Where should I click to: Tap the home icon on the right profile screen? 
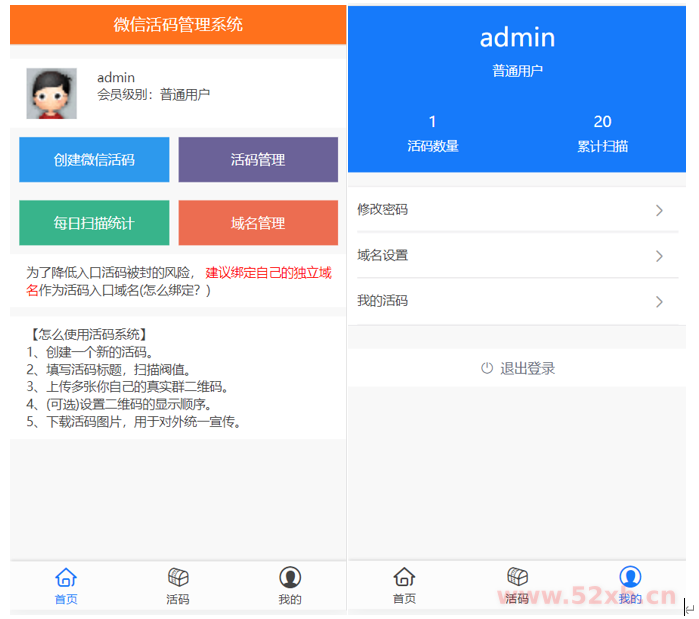404,577
